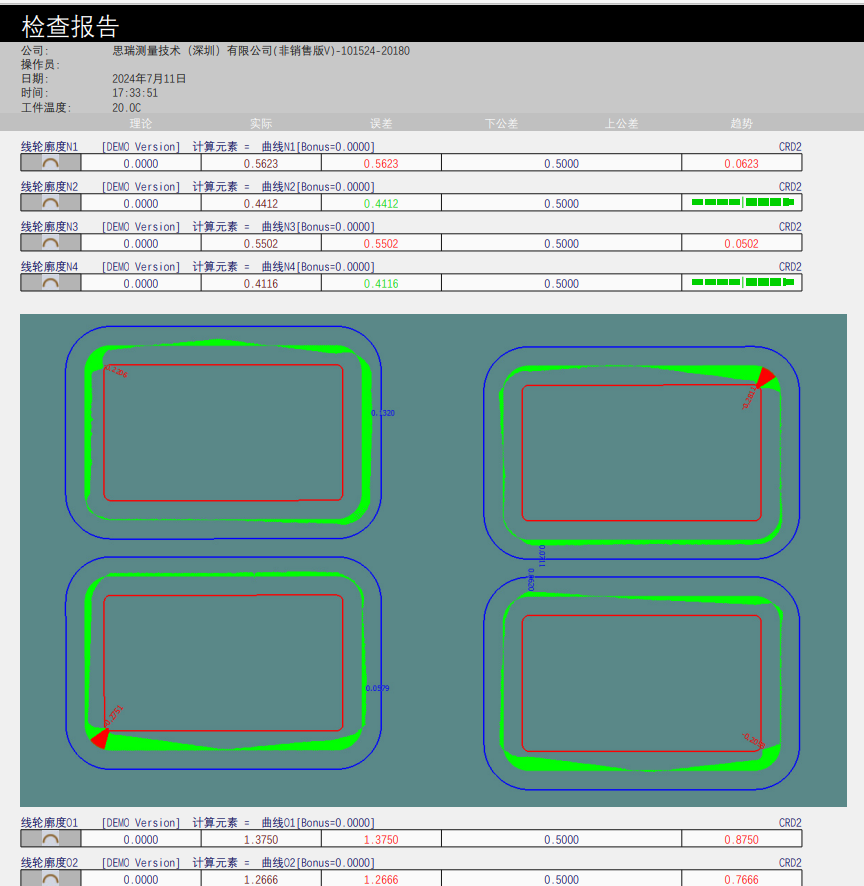
Task: Select the profile icon beside 线轮廓度N4
Action: click(x=50, y=283)
